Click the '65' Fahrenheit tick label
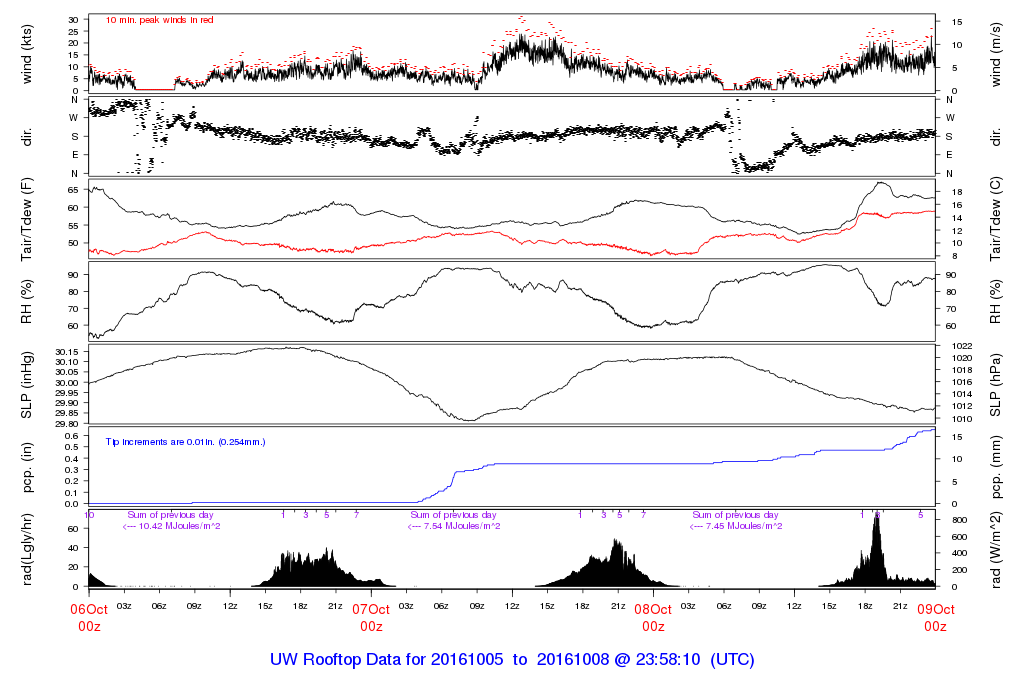The height and width of the screenshot is (700, 1024). 73,190
